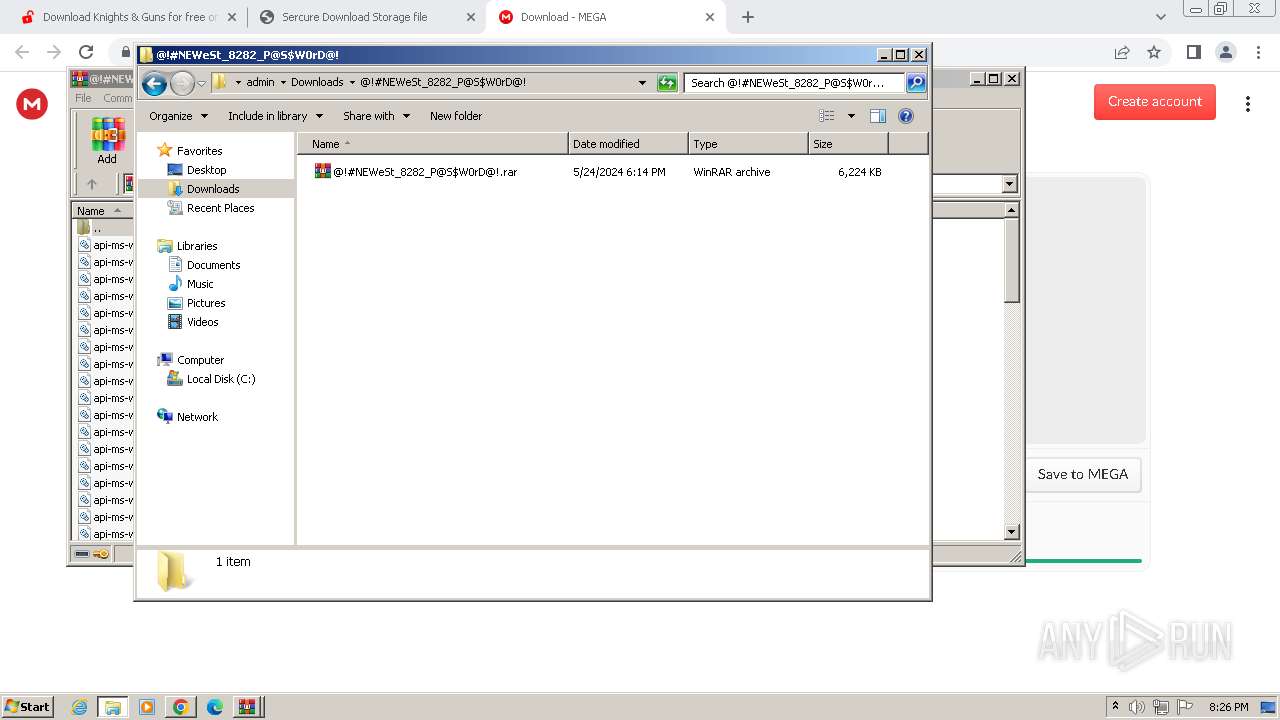Viewport: 1280px width, 720px height.
Task: Toggle the preview pane icon
Action: coord(878,116)
